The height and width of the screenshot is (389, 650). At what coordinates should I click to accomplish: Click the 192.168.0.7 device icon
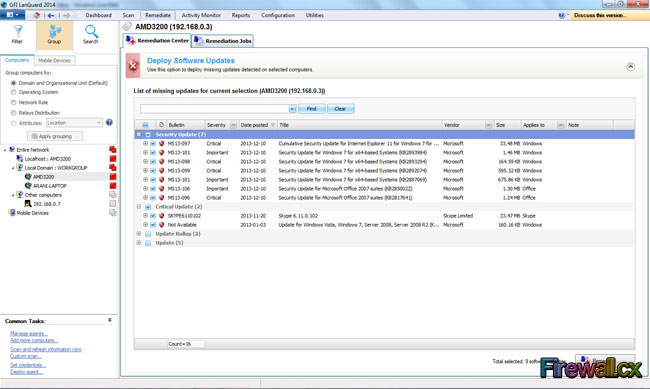[28, 204]
